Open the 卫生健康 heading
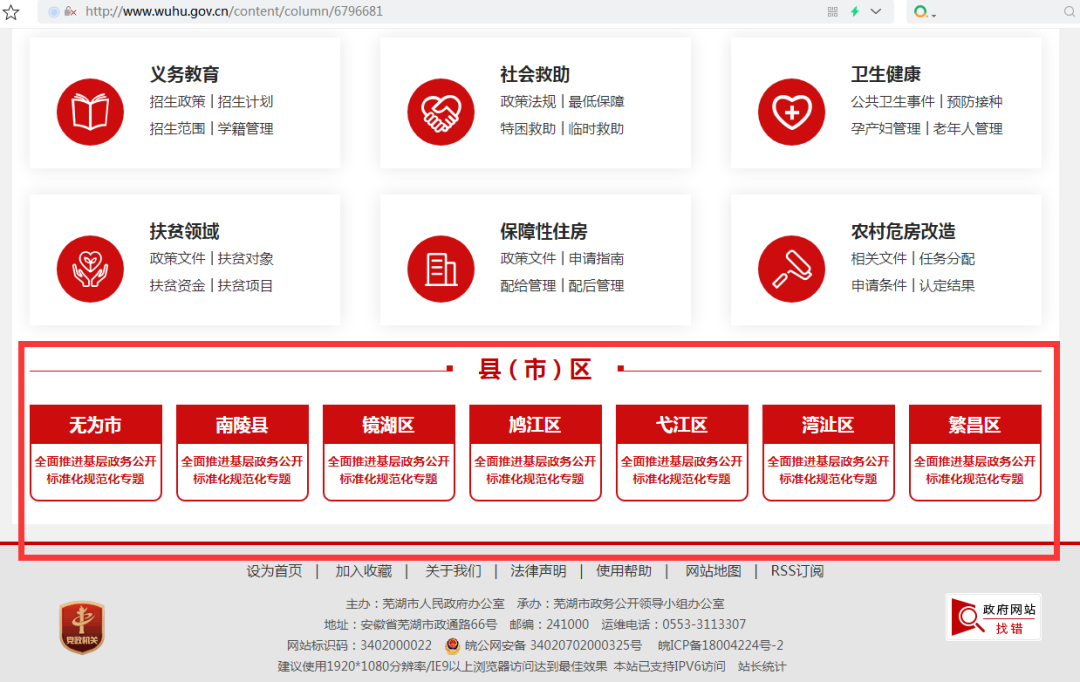 tap(886, 74)
